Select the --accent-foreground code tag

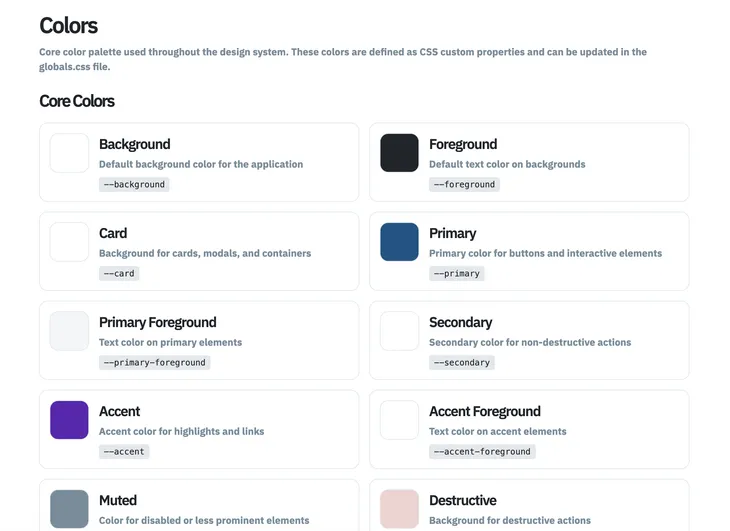click(x=482, y=452)
